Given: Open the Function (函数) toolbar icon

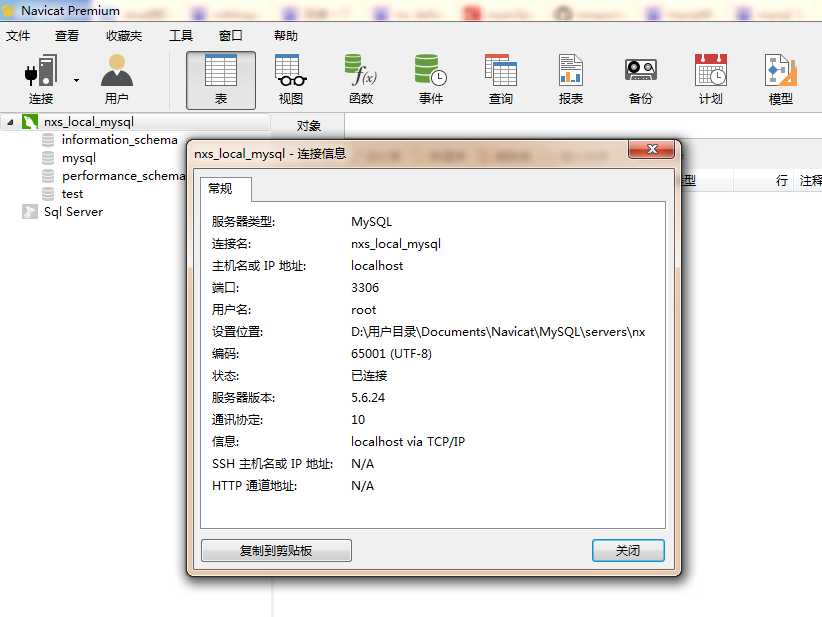Looking at the screenshot, I should [361, 80].
